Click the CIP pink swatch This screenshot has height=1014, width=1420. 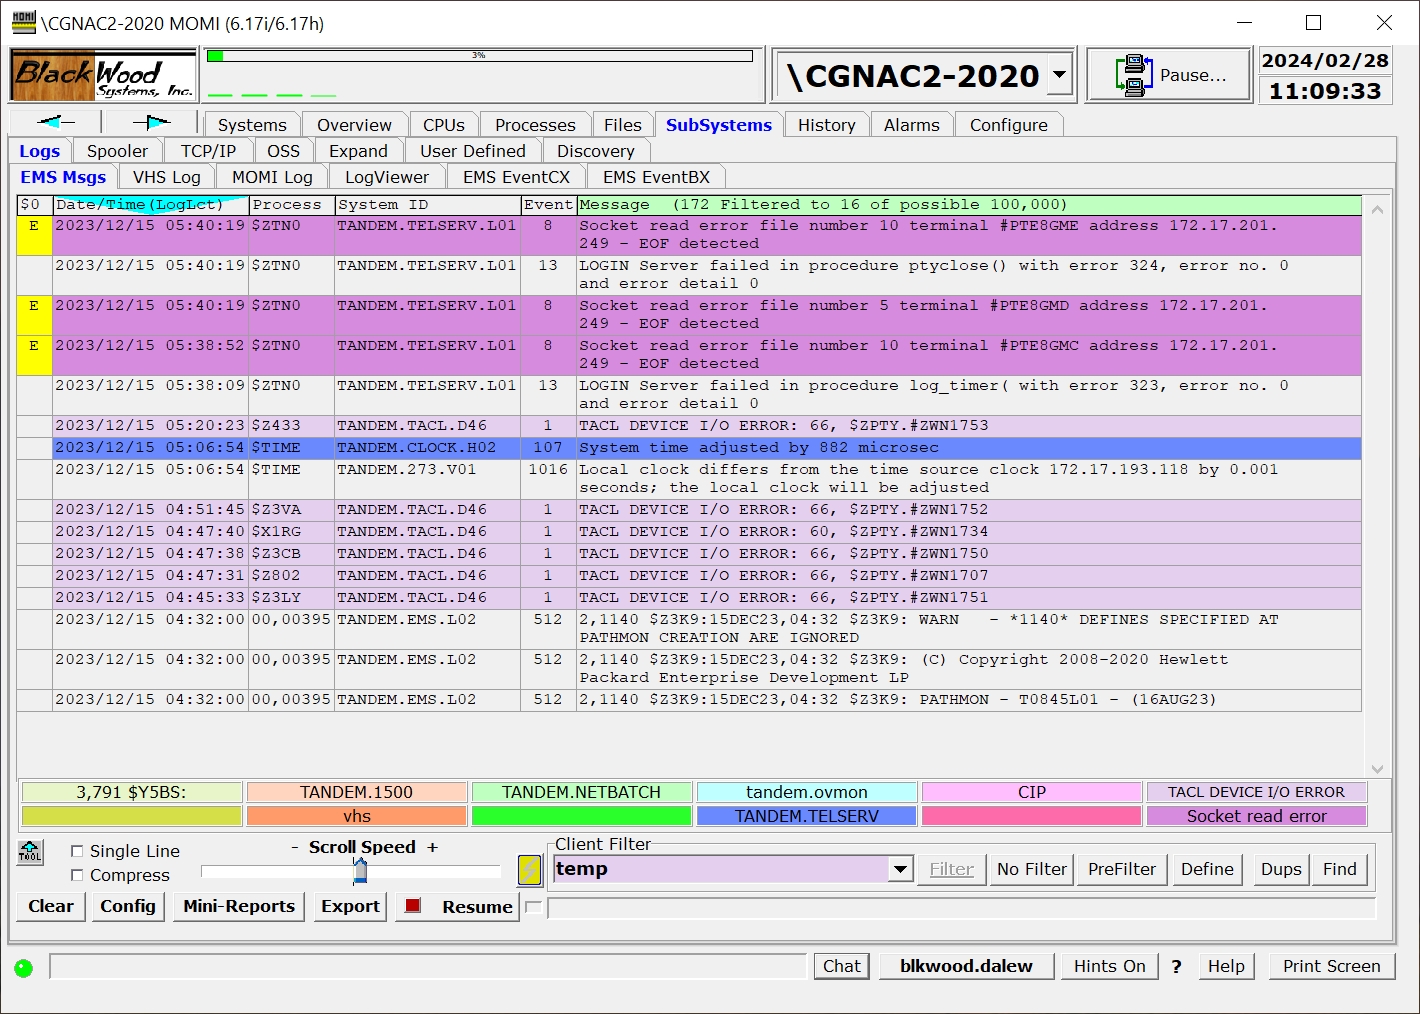[1031, 792]
